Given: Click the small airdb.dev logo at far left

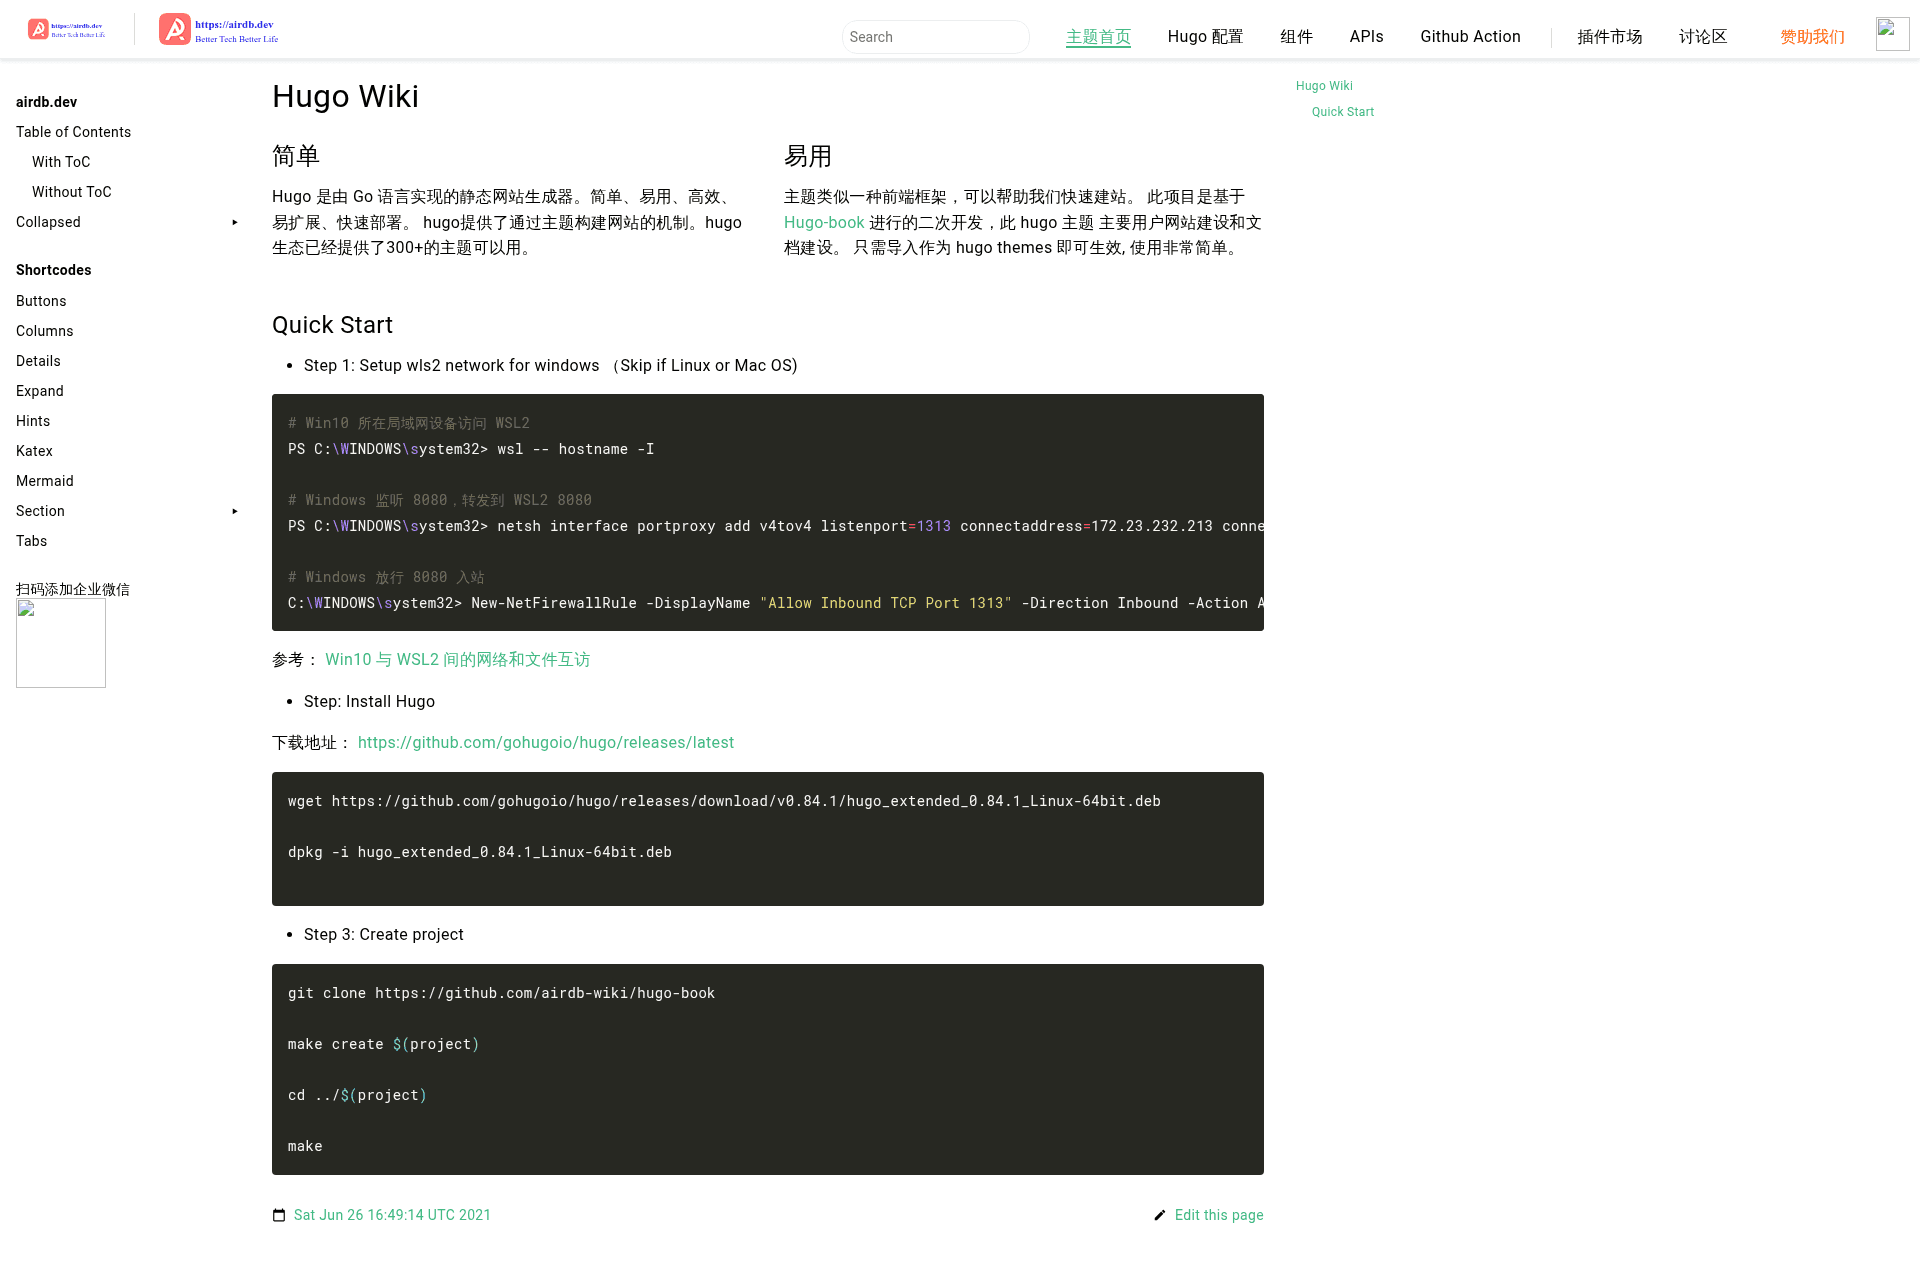Looking at the screenshot, I should [x=67, y=29].
